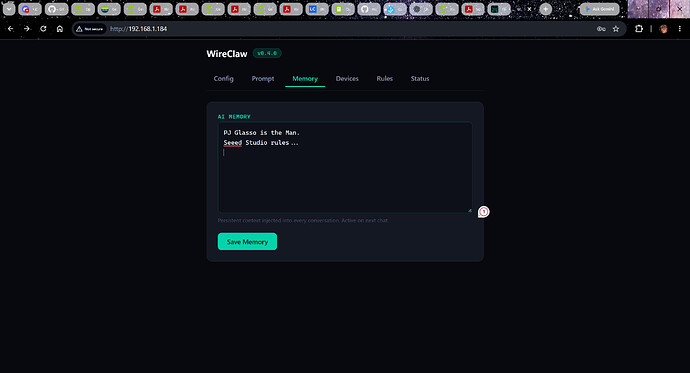Click the Ask Gemini button

(x=599, y=9)
